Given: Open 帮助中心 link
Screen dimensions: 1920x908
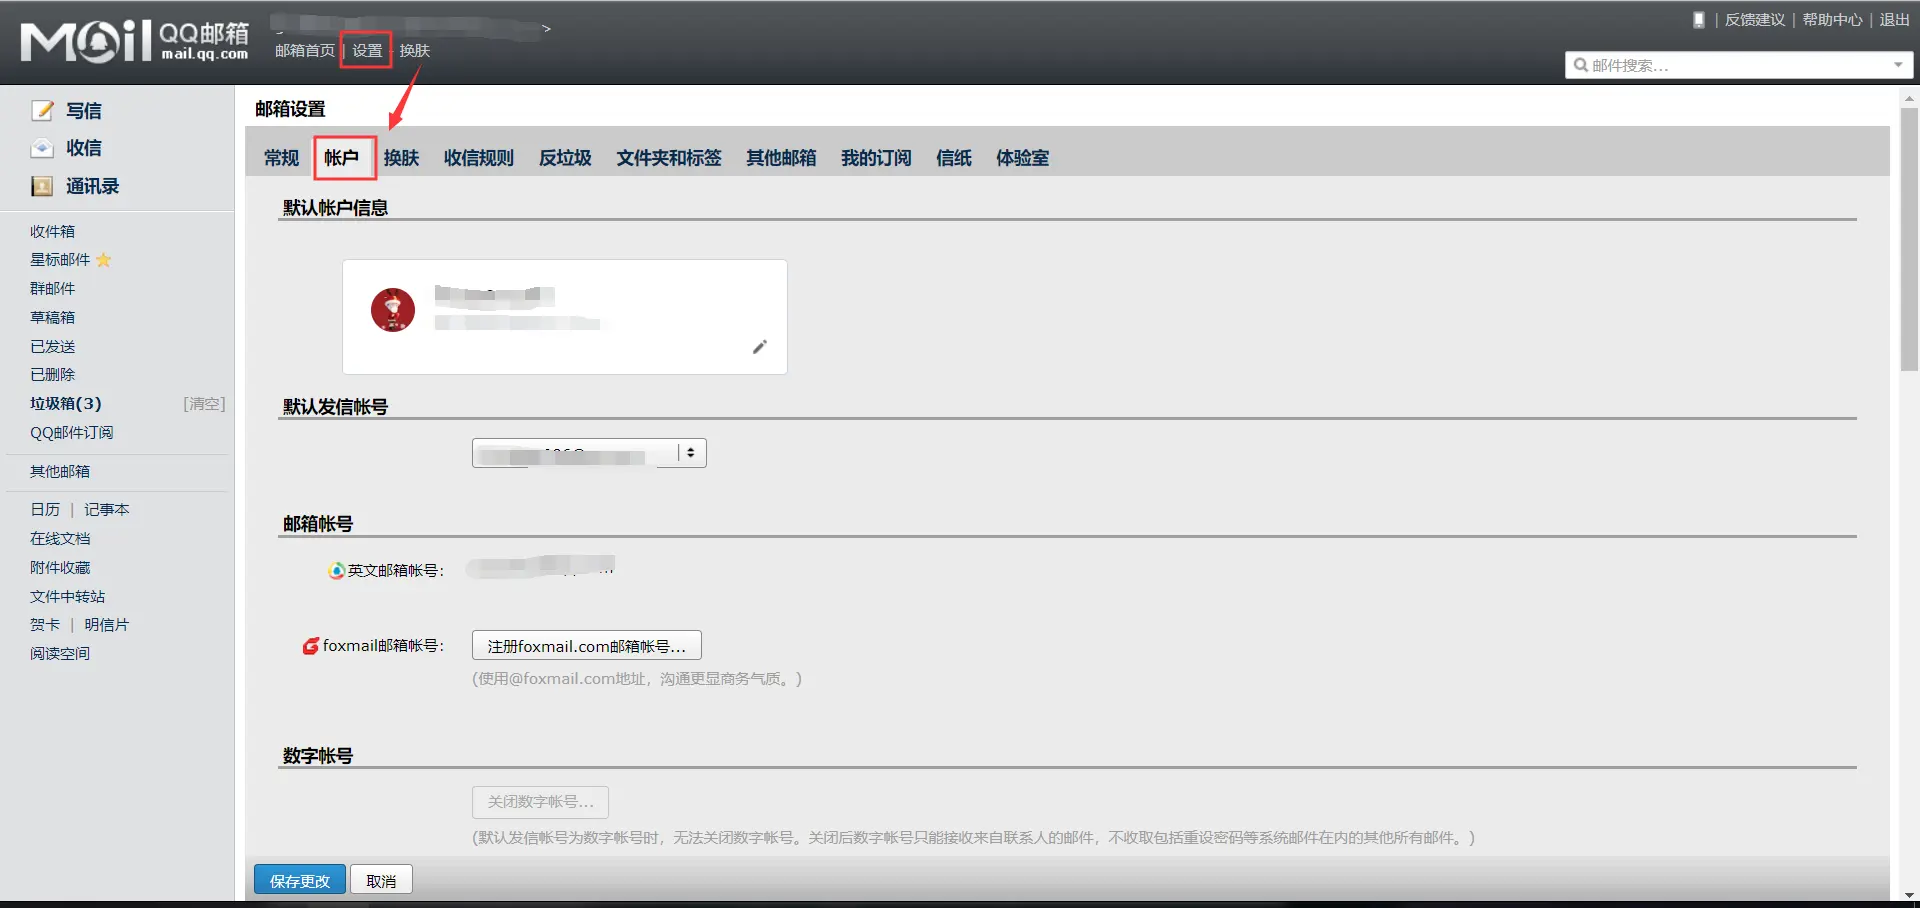Looking at the screenshot, I should click(x=1833, y=20).
